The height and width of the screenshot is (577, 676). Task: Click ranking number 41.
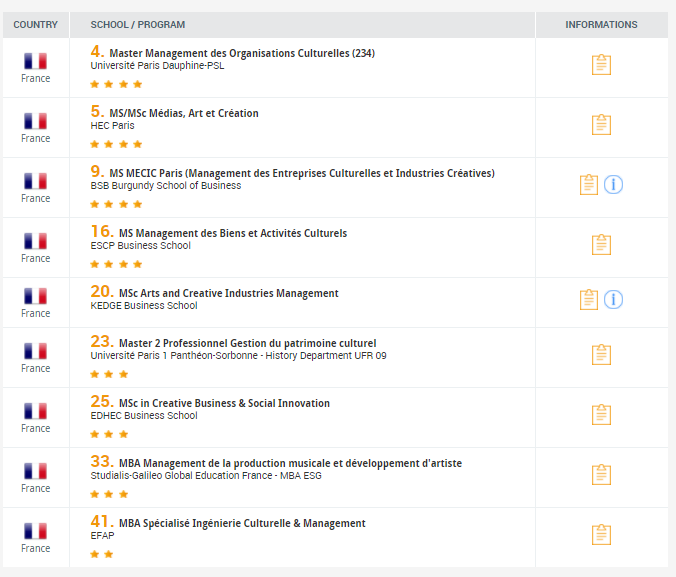tap(102, 521)
